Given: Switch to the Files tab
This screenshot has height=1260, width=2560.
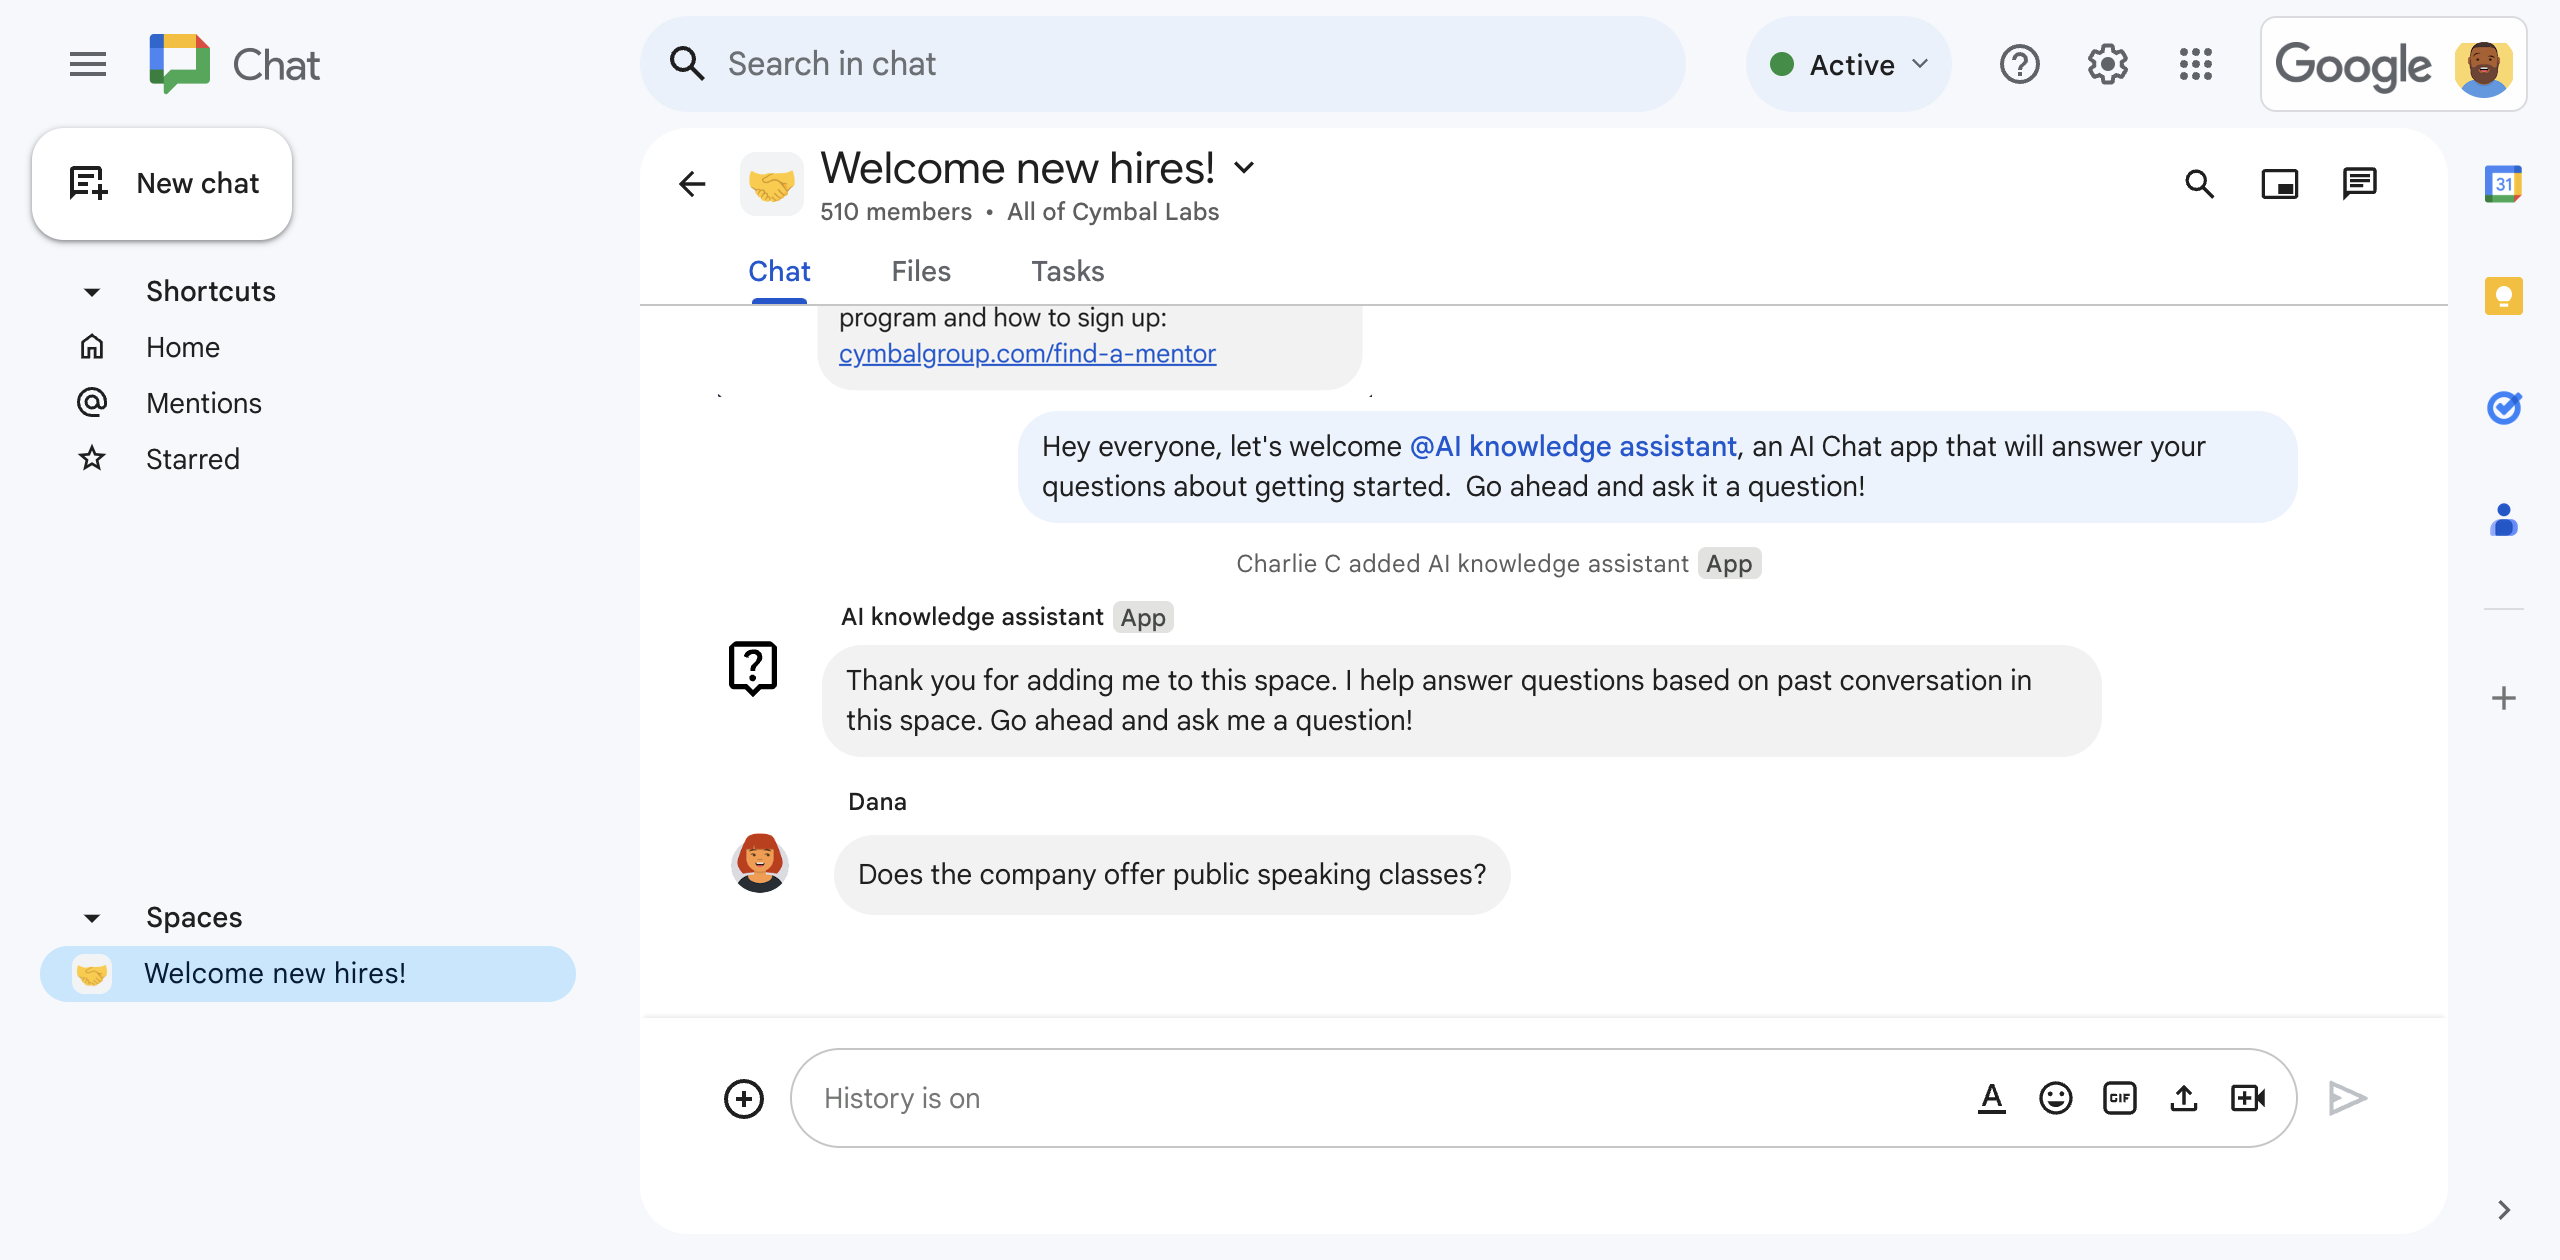Looking at the screenshot, I should pos(921,271).
